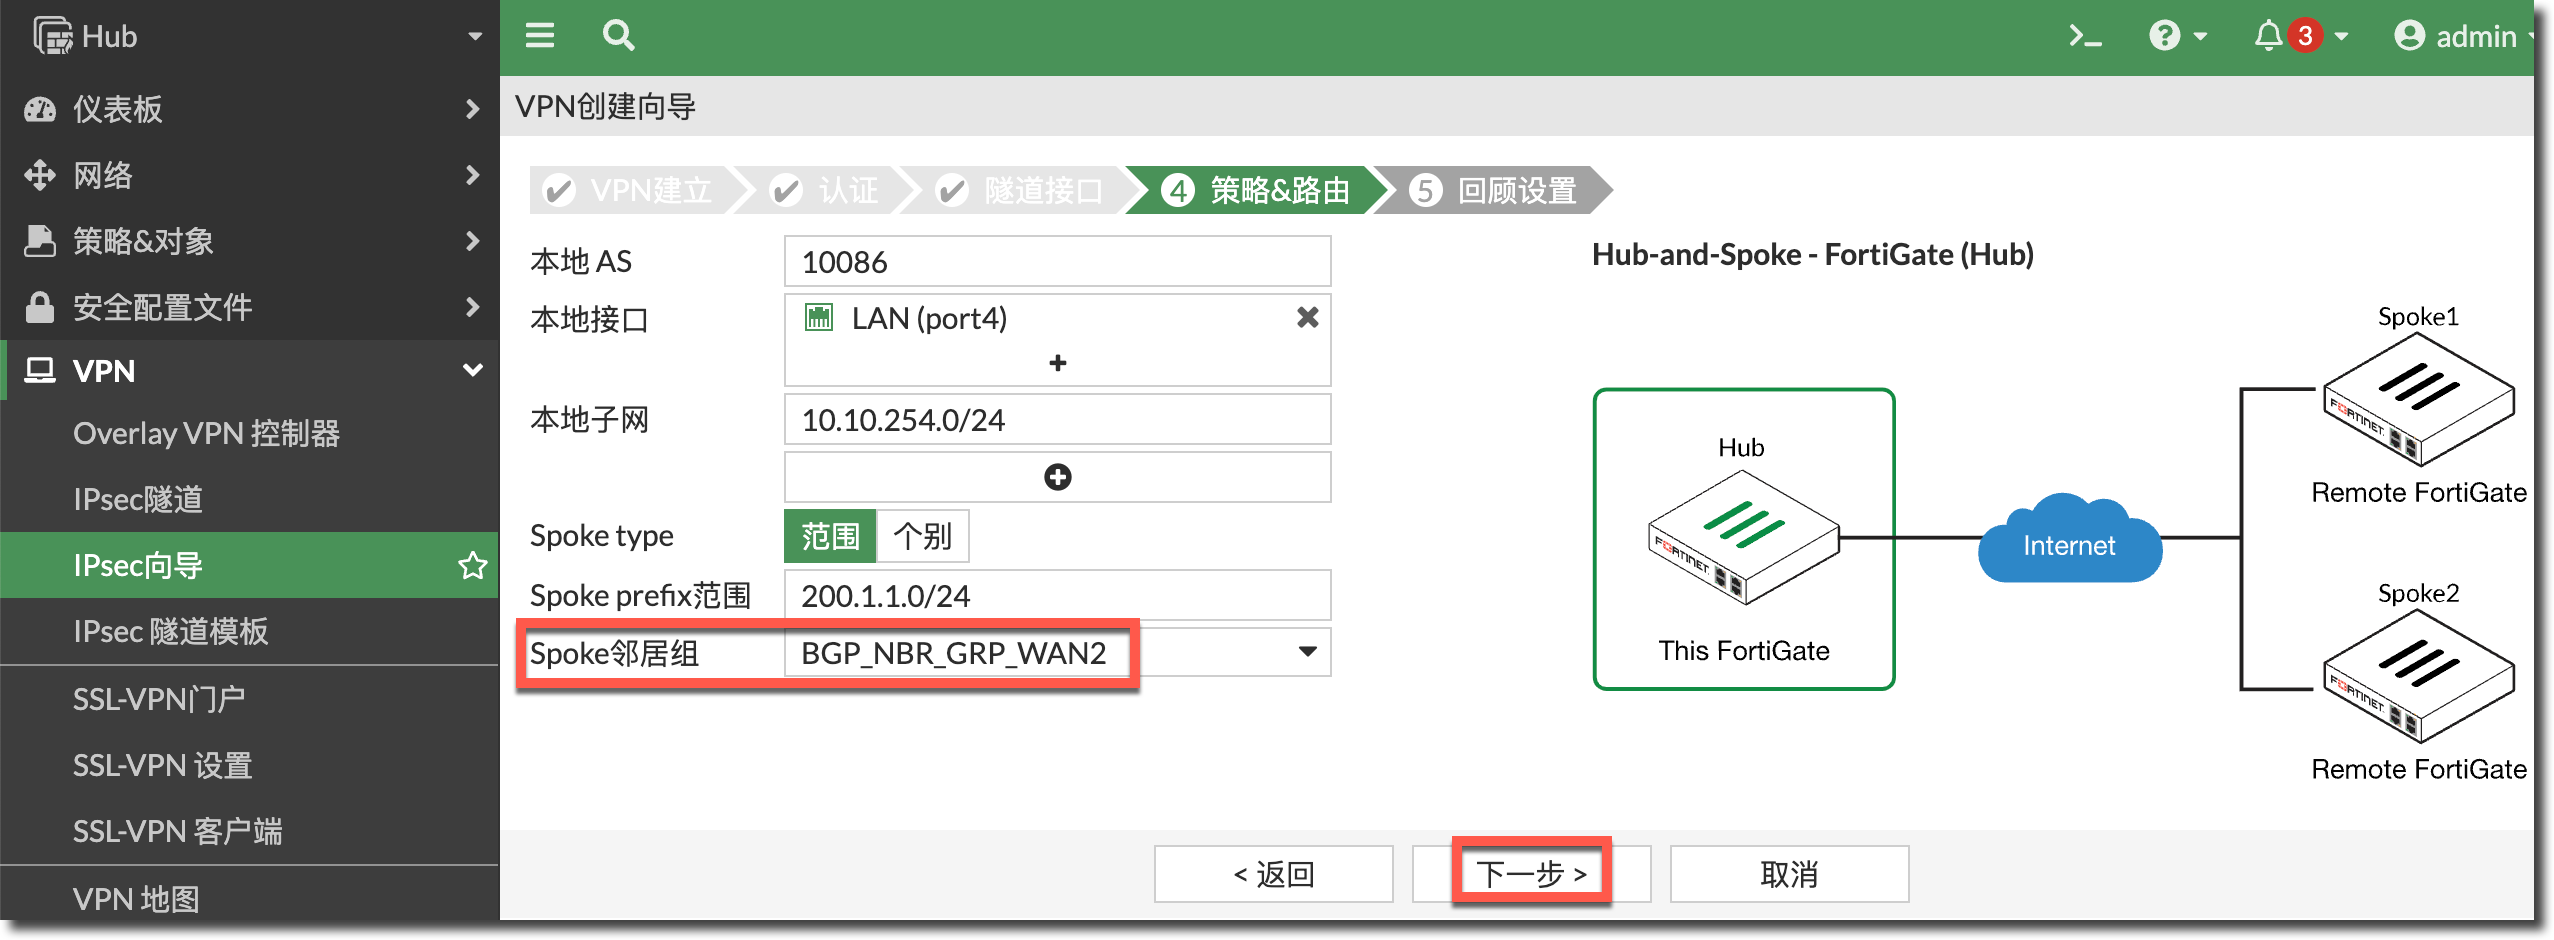Select 范围 Spoke type option
2554x940 pixels.
830,536
